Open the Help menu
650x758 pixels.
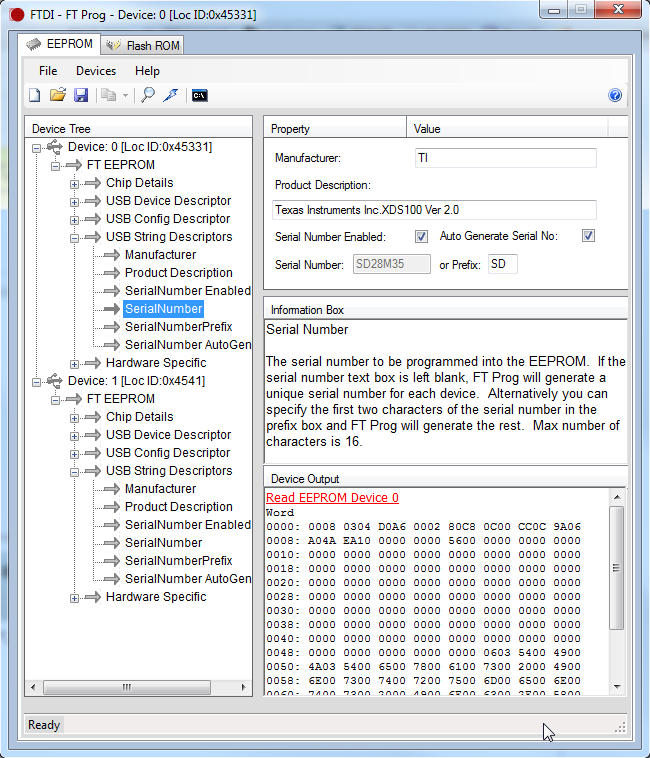[x=147, y=71]
